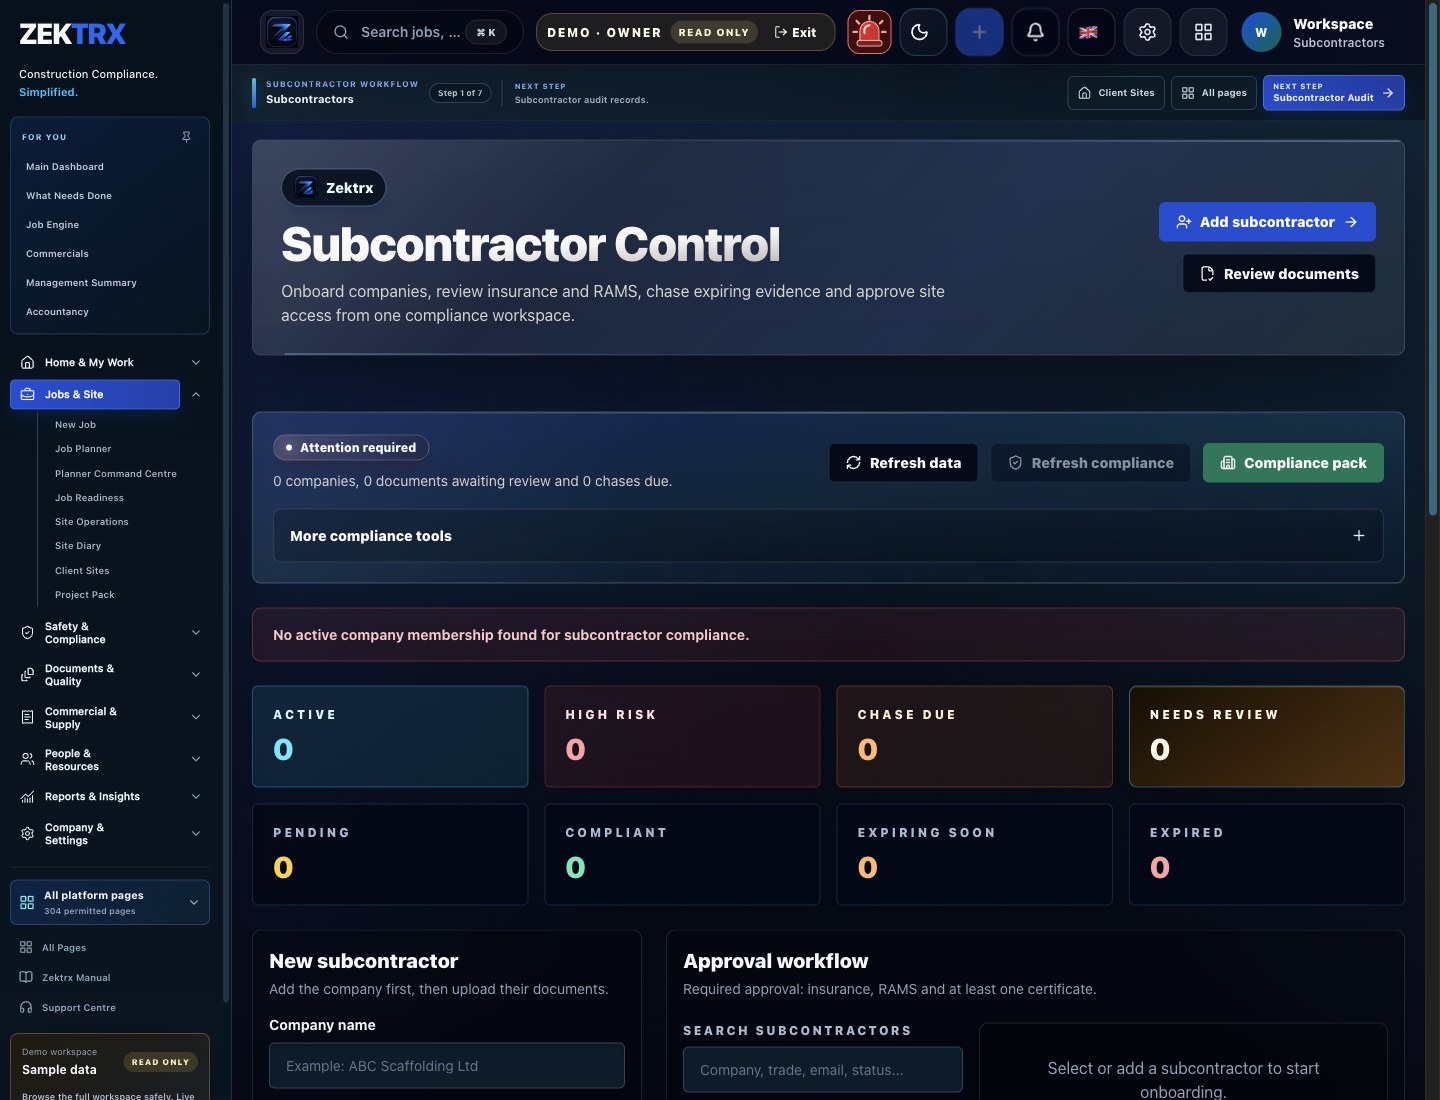Collapse the Jobs & Site section
The width and height of the screenshot is (1440, 1100).
click(x=196, y=394)
